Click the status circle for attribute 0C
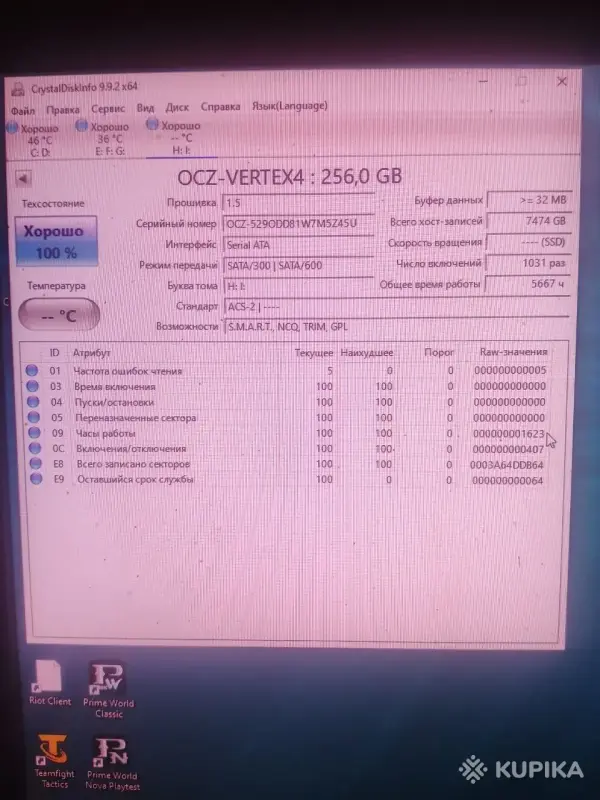The height and width of the screenshot is (800, 600). point(35,448)
